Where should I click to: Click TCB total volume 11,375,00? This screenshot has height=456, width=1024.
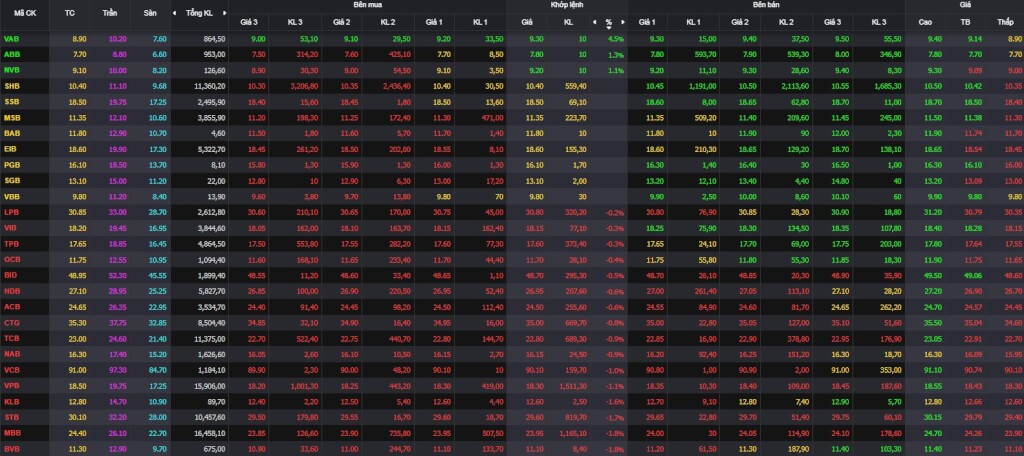(x=210, y=338)
